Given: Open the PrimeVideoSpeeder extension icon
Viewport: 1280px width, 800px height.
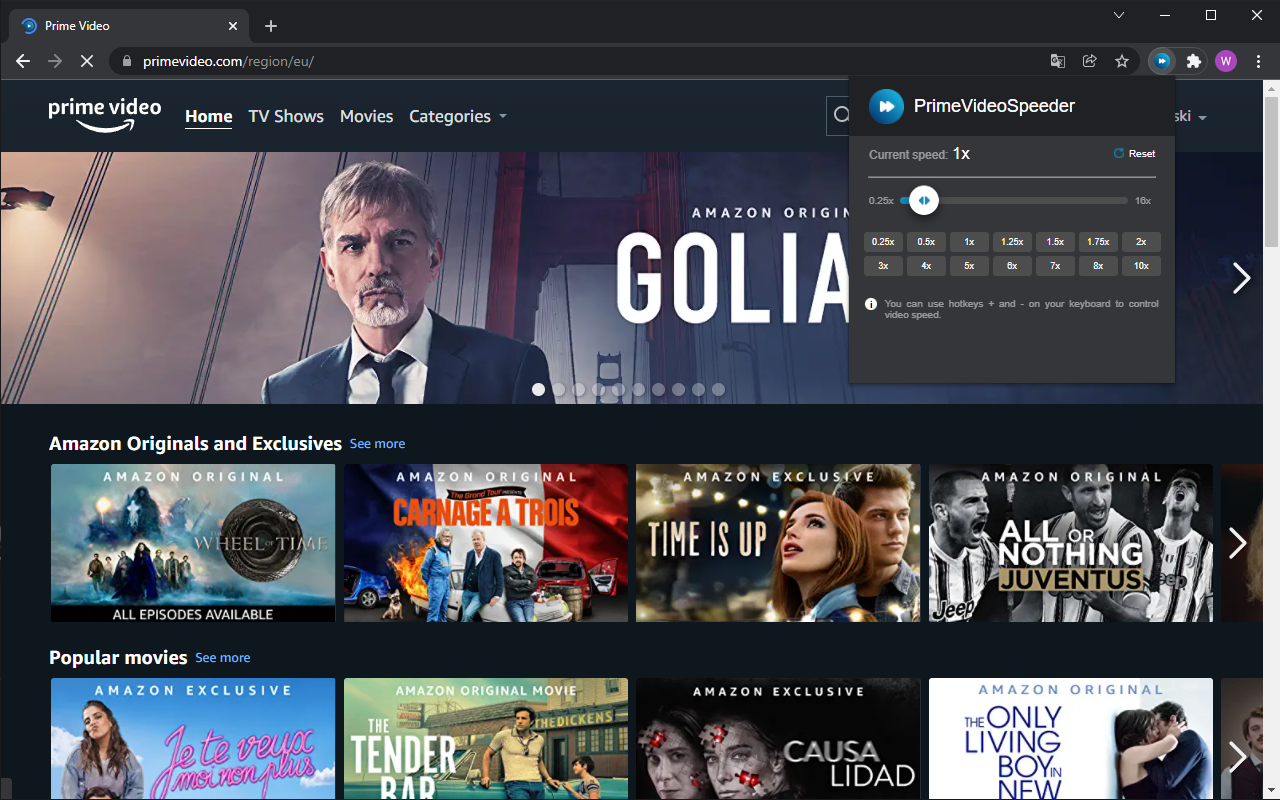Looking at the screenshot, I should [x=1161, y=61].
